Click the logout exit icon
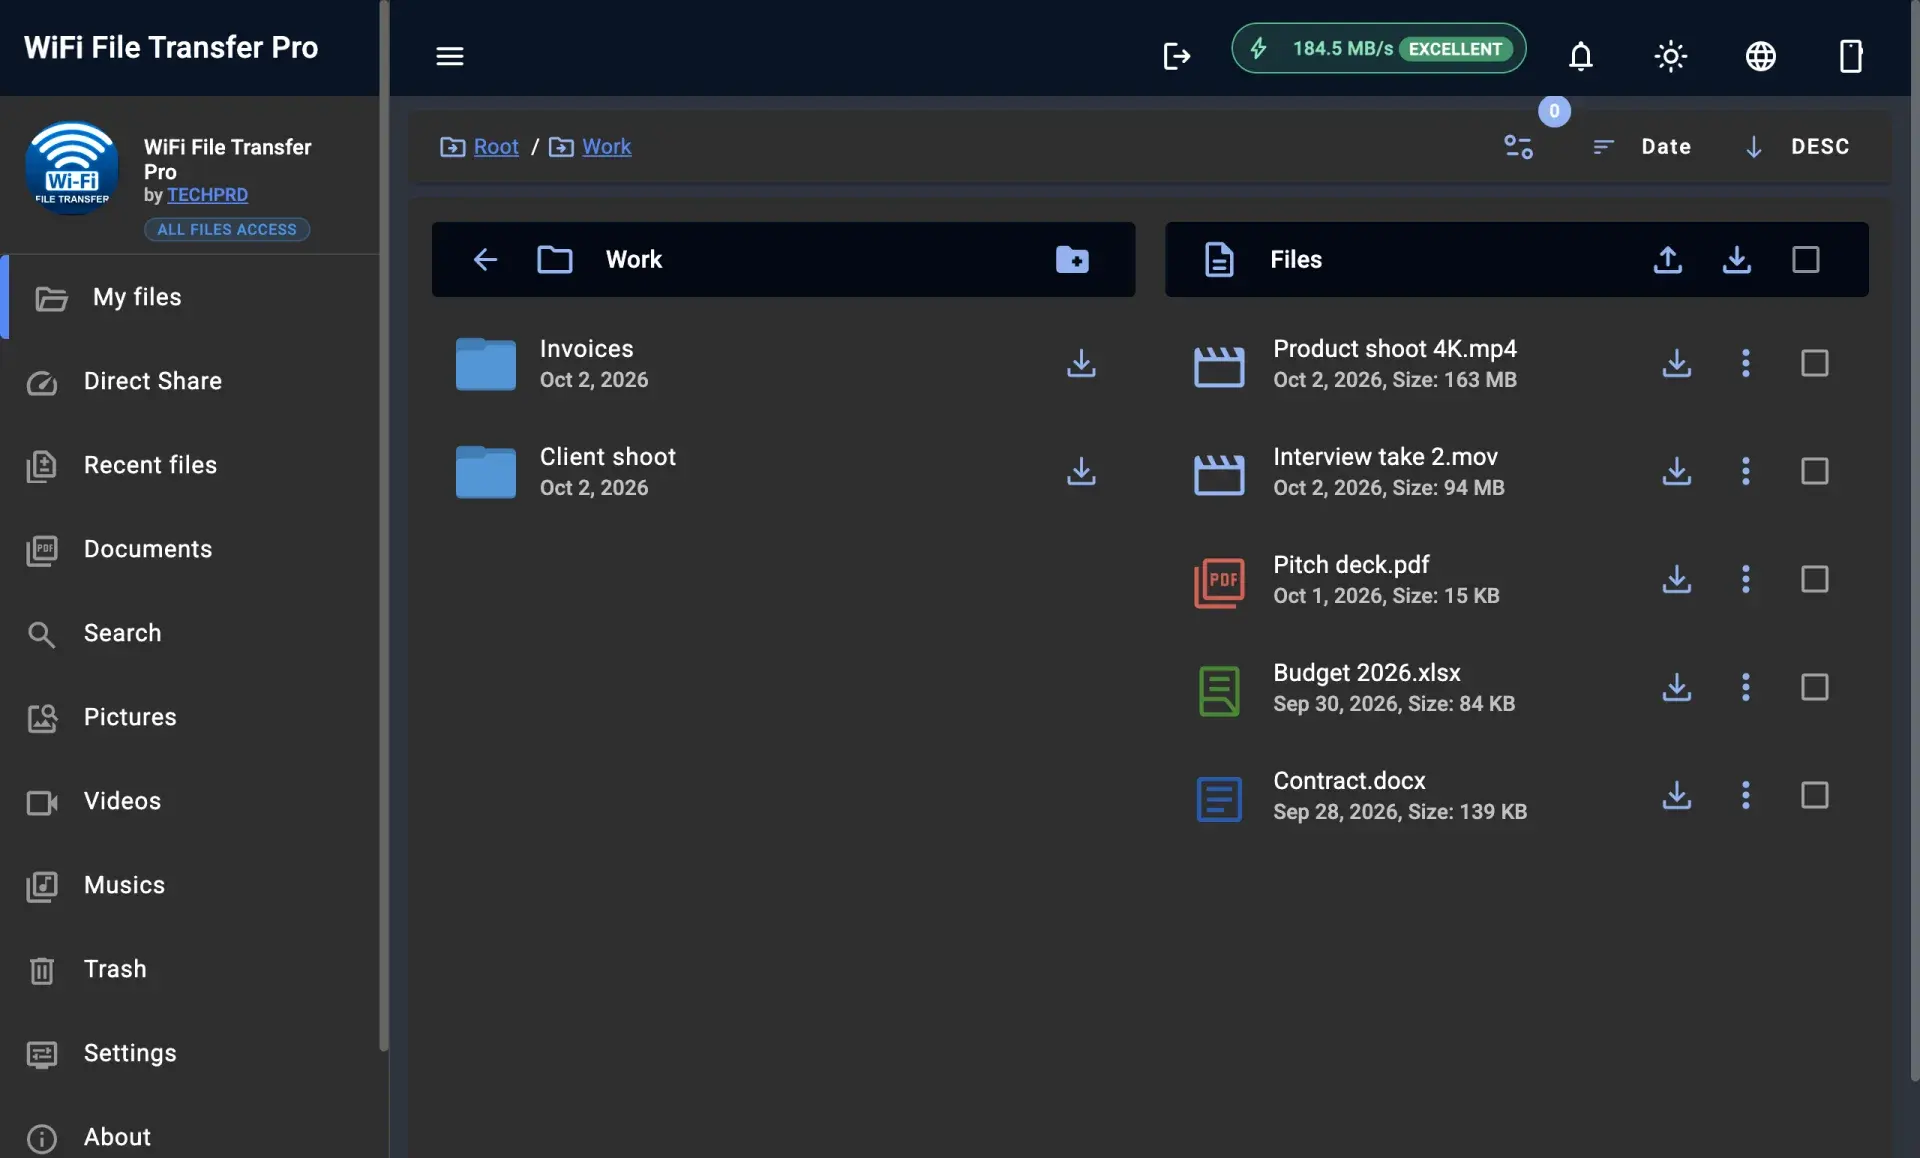The image size is (1920, 1158). (x=1176, y=56)
